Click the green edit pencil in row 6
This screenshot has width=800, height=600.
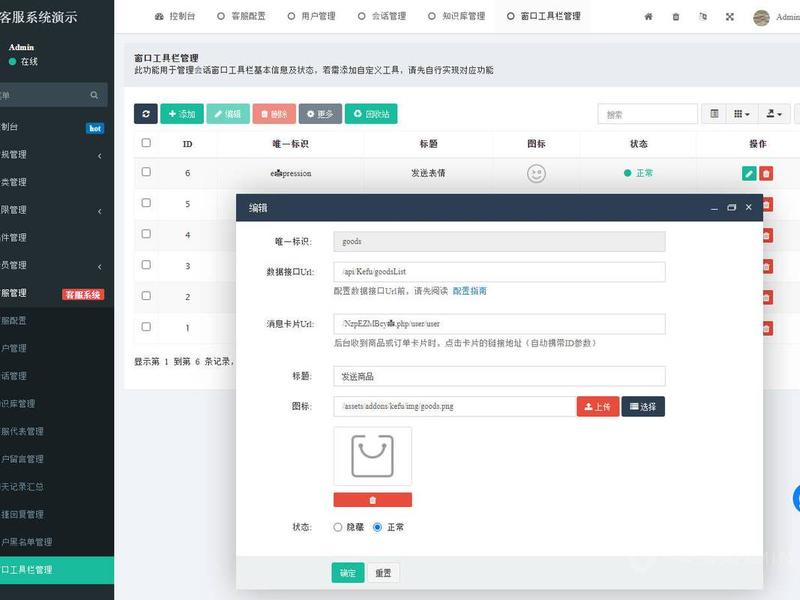pos(749,173)
